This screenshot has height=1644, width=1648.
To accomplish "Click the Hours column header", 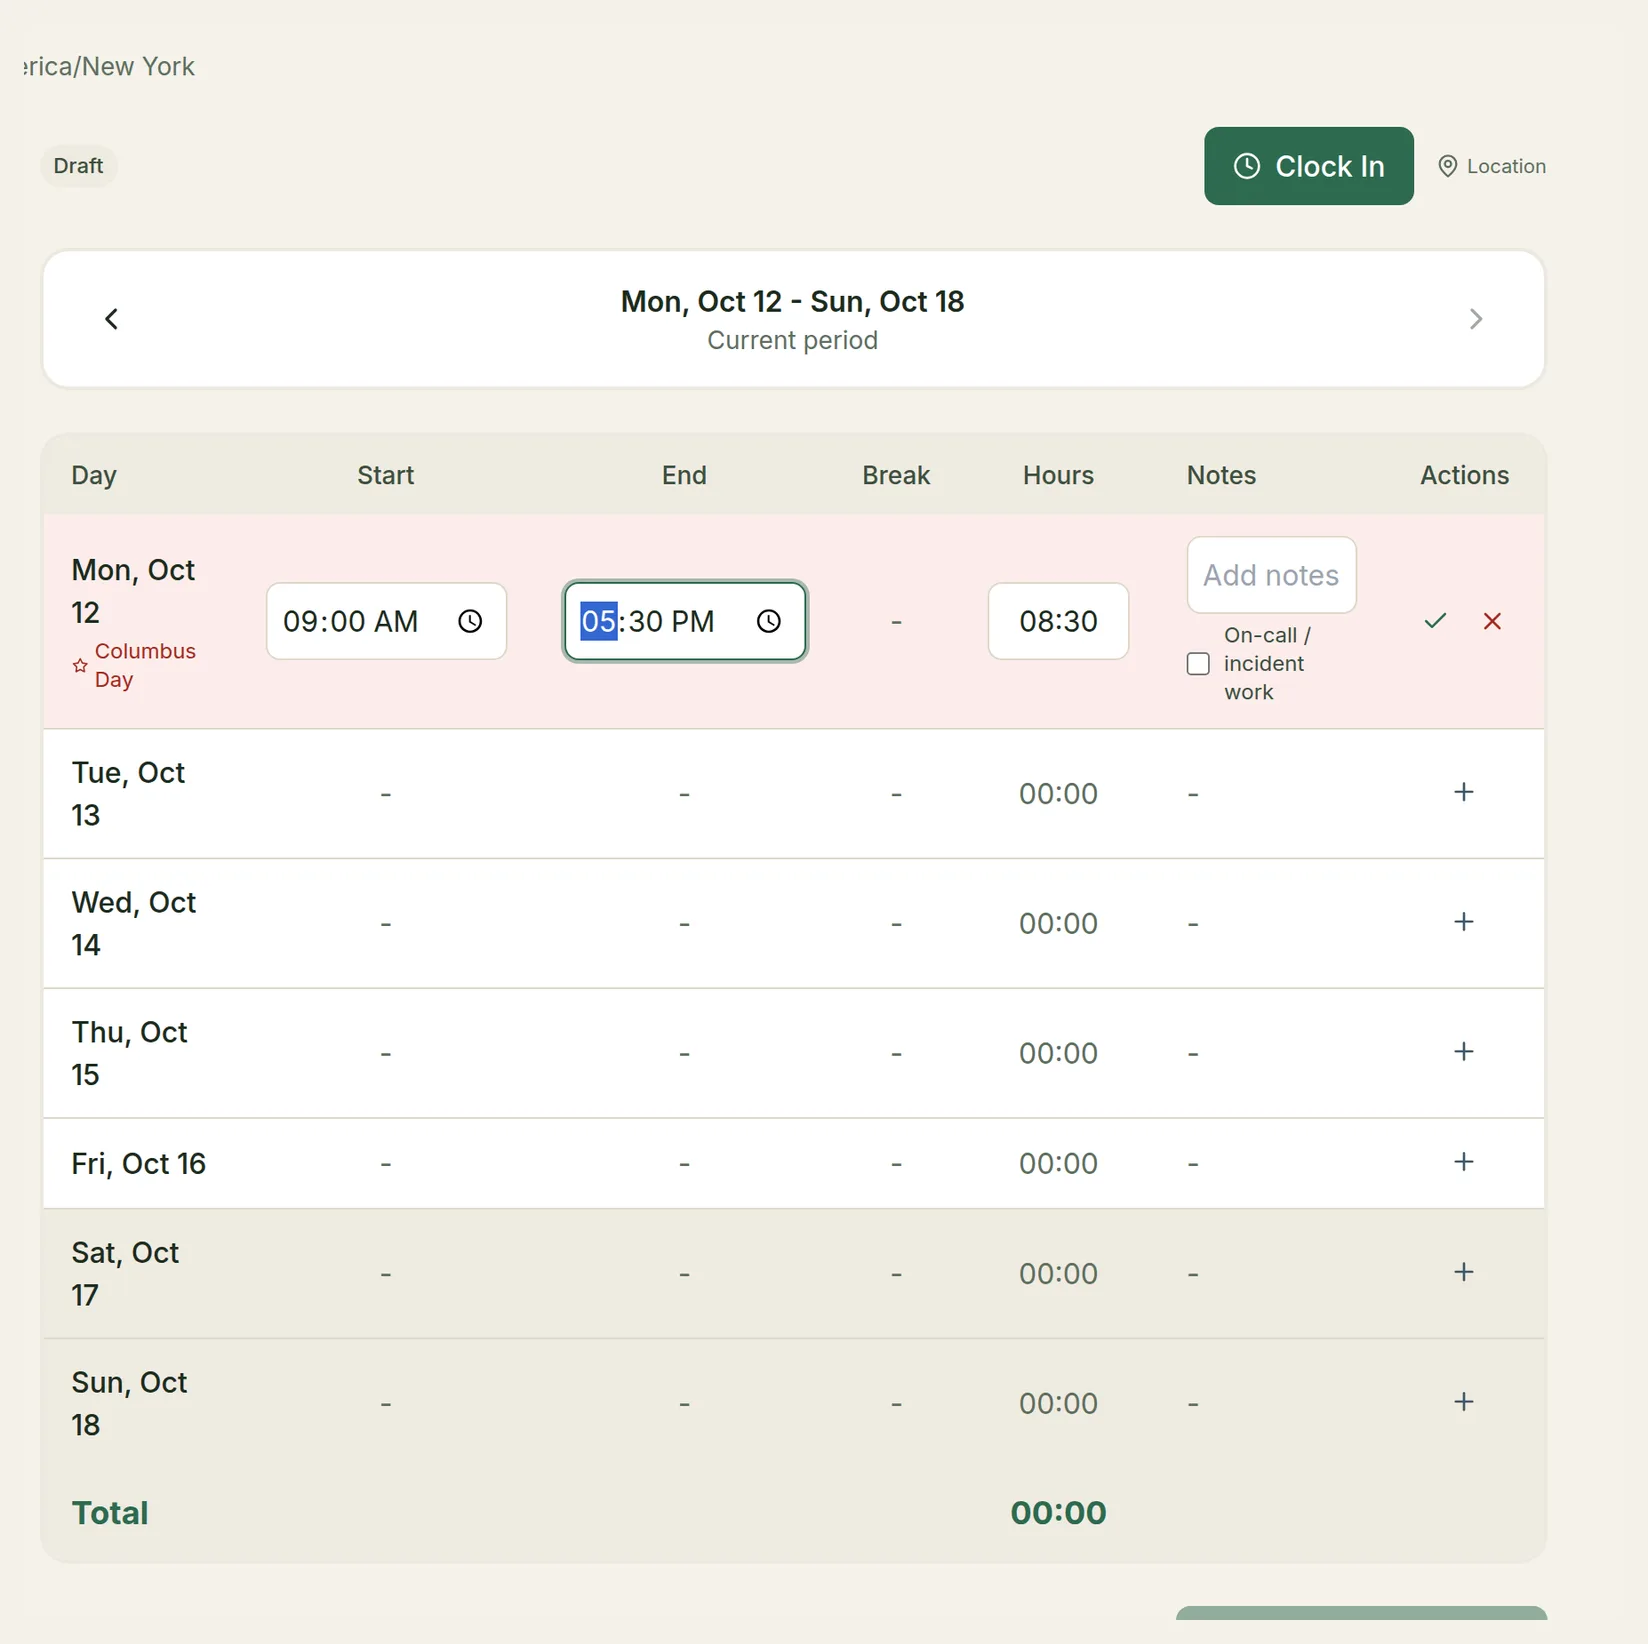I will (1058, 475).
